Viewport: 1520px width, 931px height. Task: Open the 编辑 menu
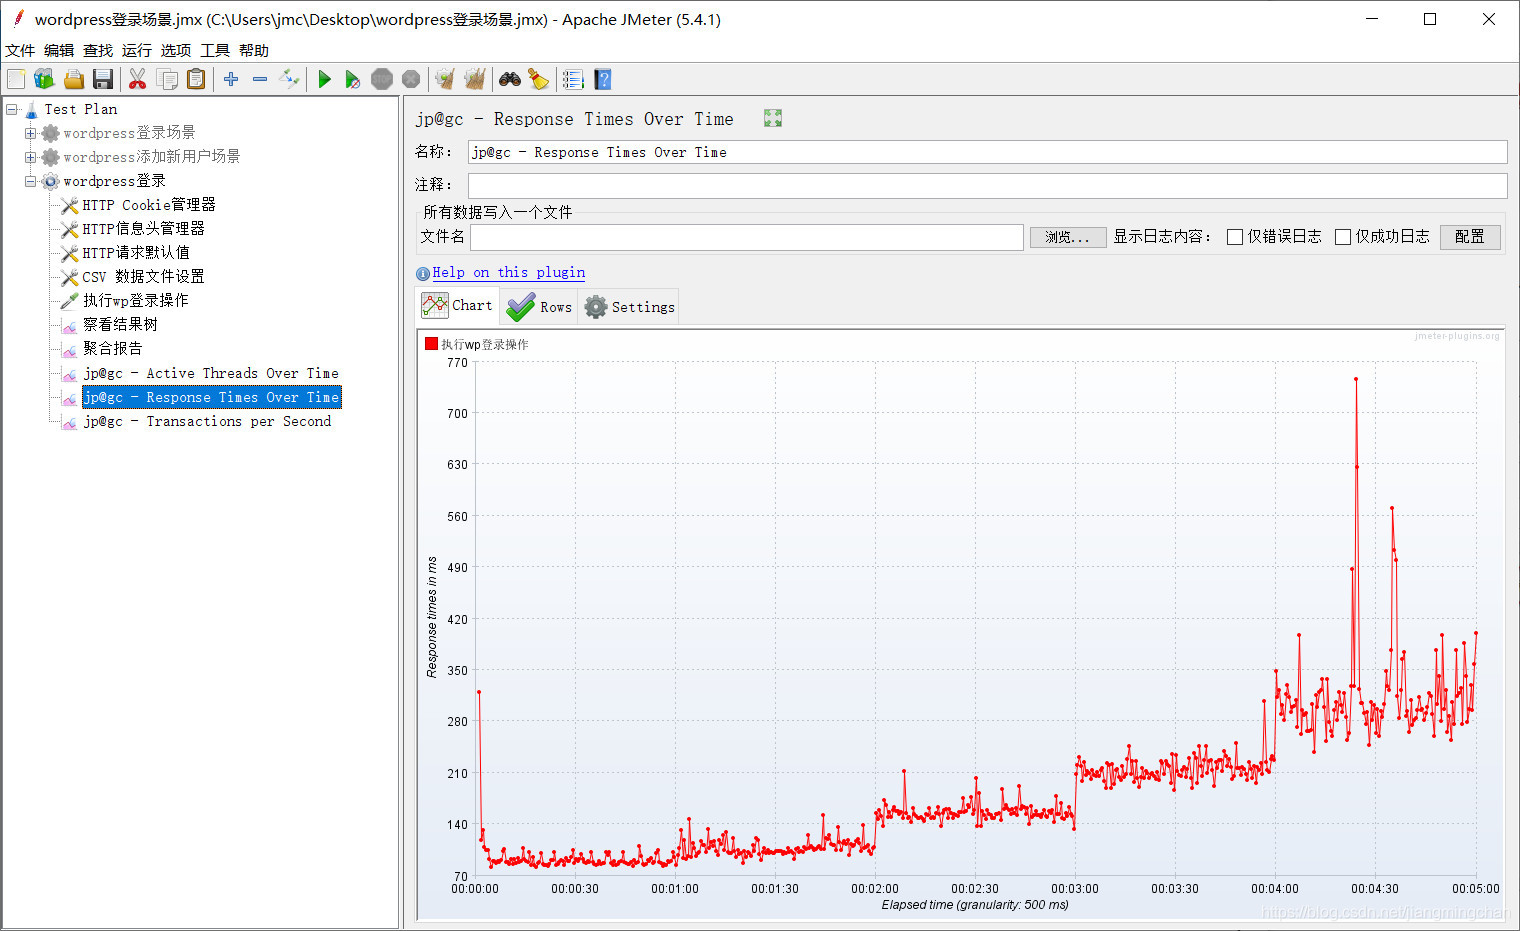tap(59, 50)
